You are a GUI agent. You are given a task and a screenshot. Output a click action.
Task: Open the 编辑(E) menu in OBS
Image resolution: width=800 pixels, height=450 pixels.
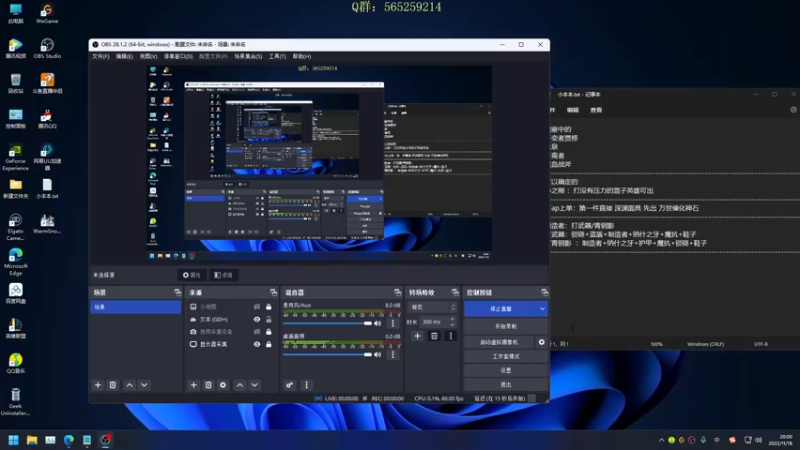(124, 57)
